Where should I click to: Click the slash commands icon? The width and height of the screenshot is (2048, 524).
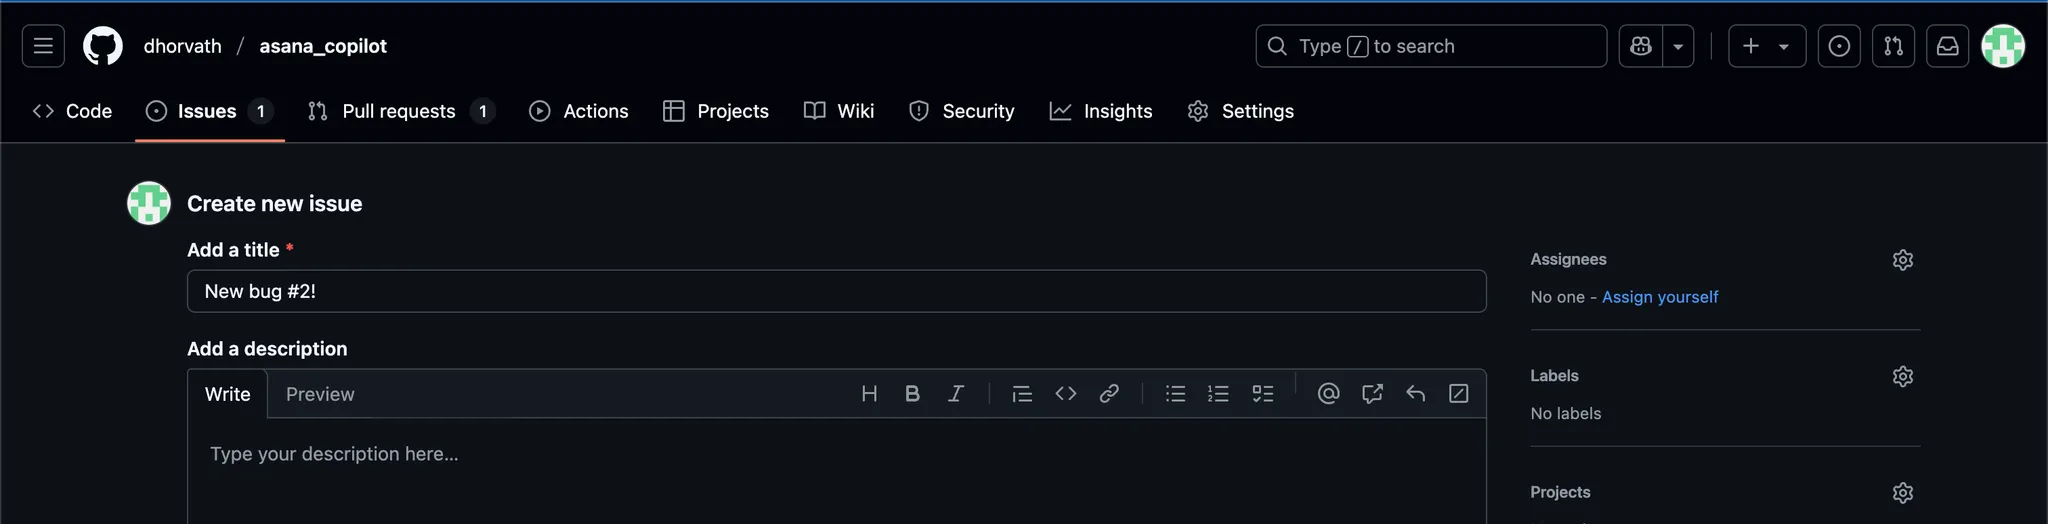(1459, 394)
